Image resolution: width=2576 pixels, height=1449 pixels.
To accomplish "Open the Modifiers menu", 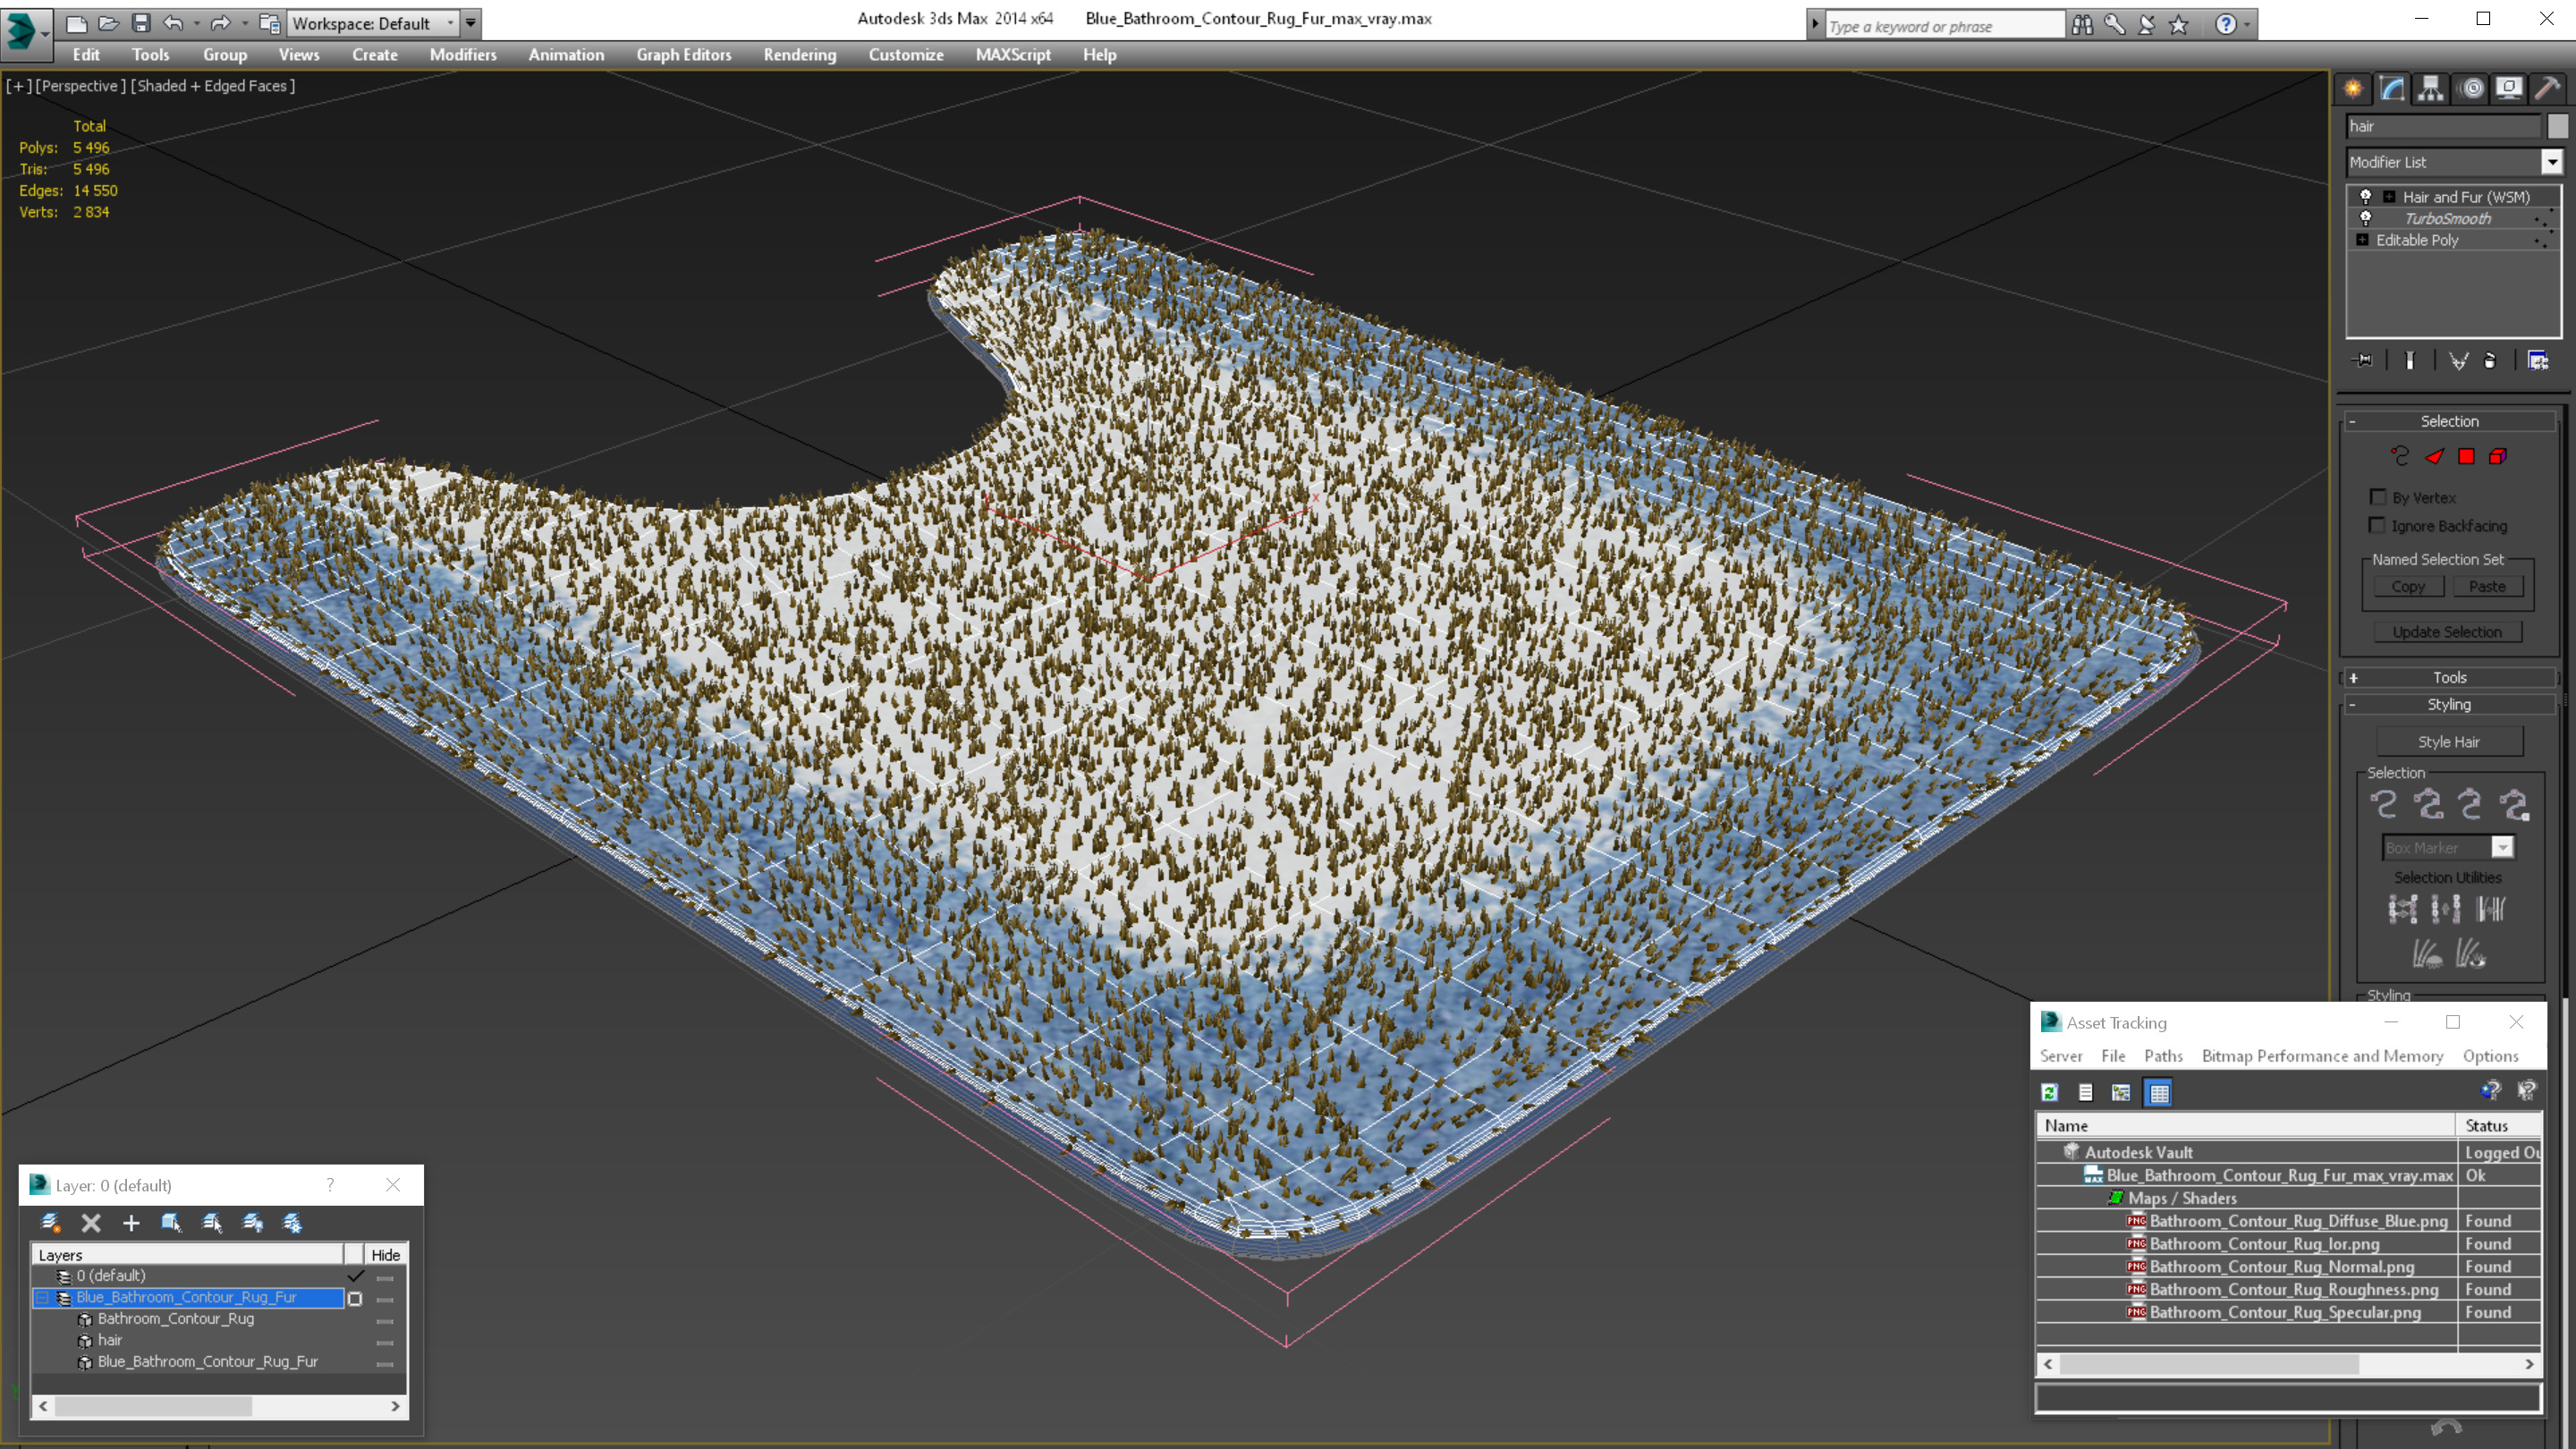I will pyautogui.click(x=463, y=54).
